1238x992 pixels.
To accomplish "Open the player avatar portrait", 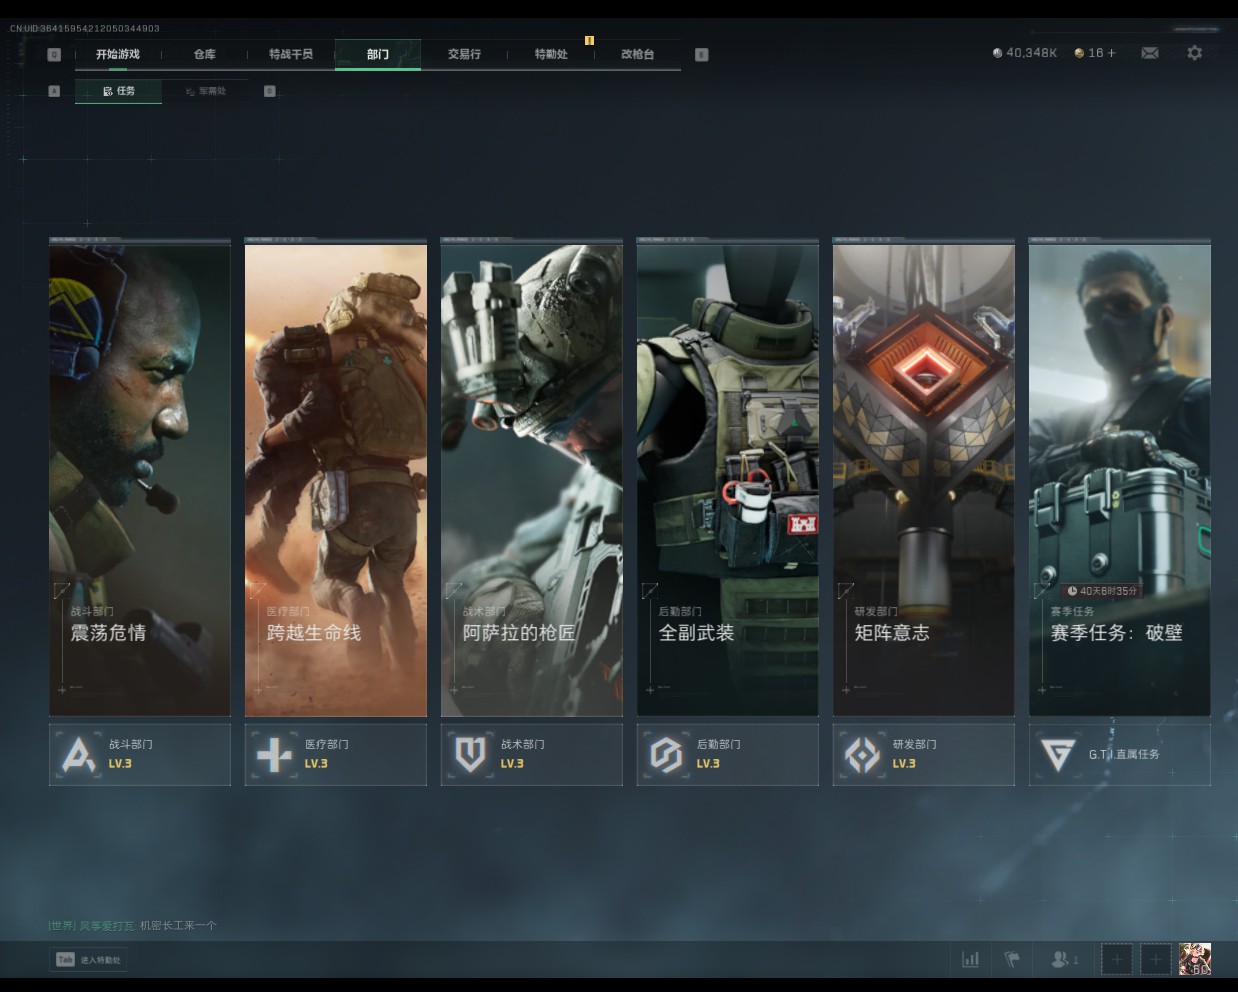I will tap(1195, 959).
